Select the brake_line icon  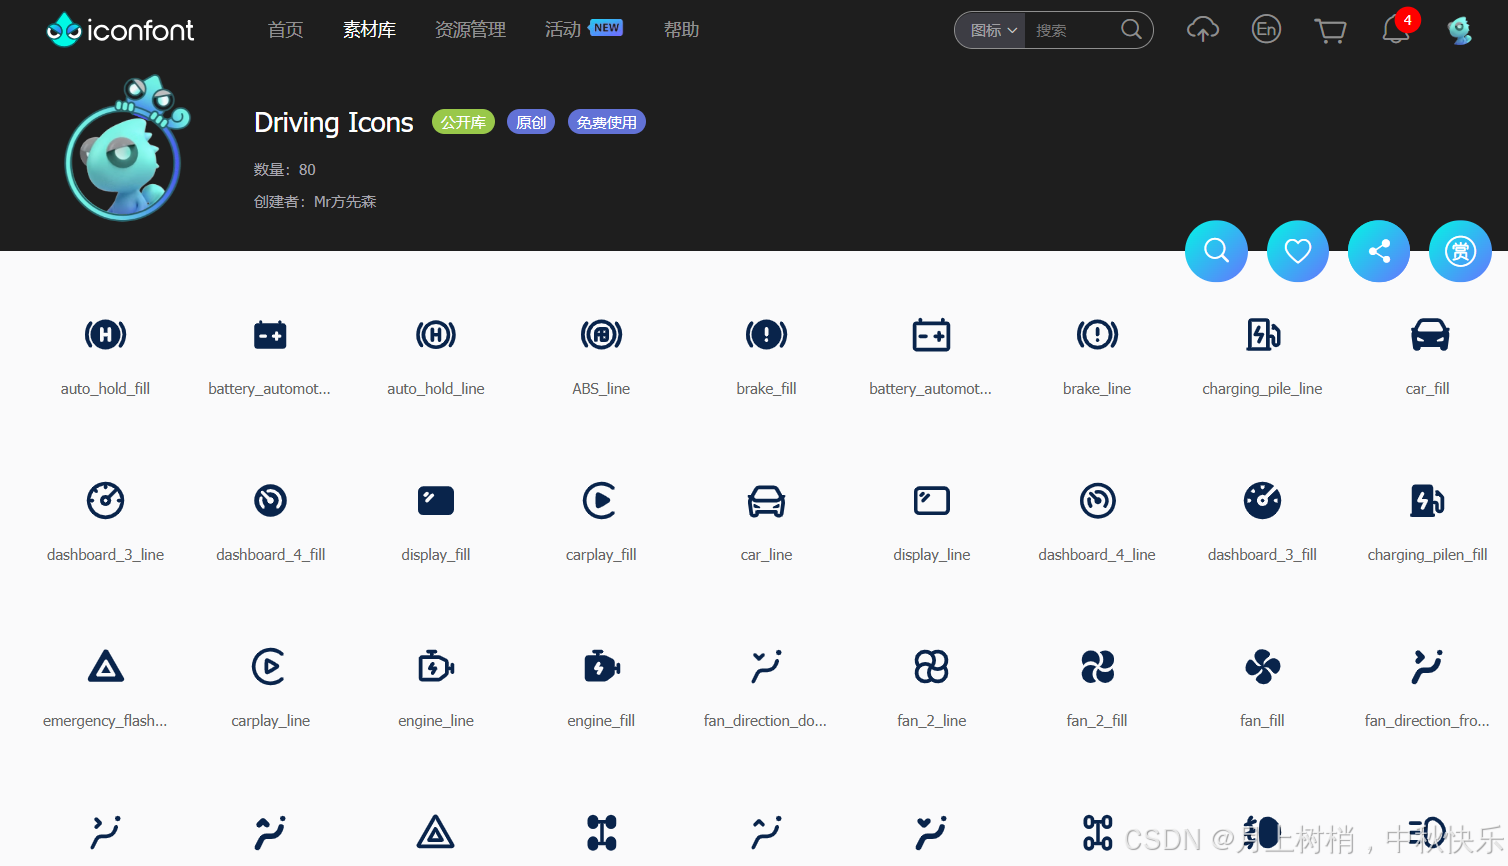[1097, 335]
